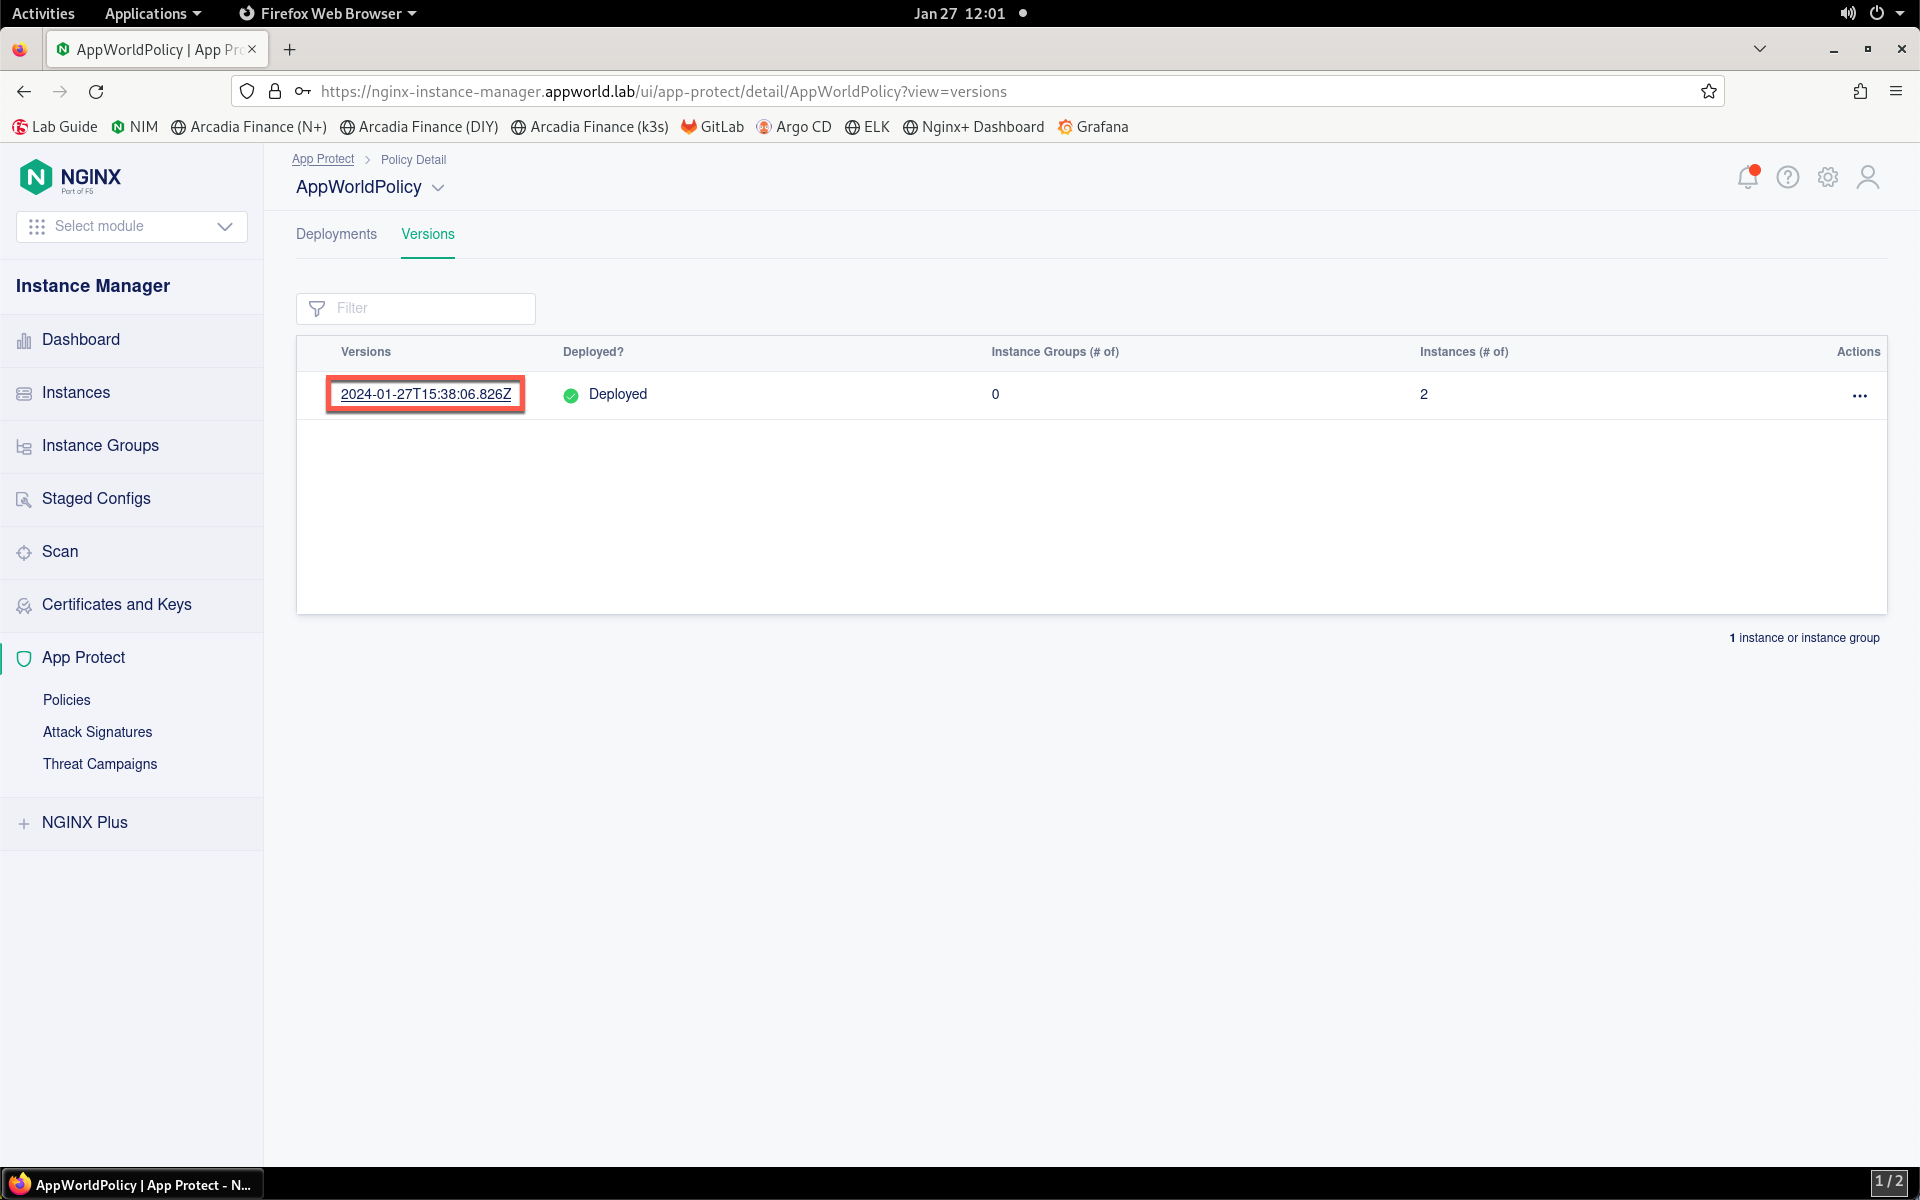Open the Firefox hamburger menu
Screen dimensions: 1920x1200
pyautogui.click(x=1896, y=91)
